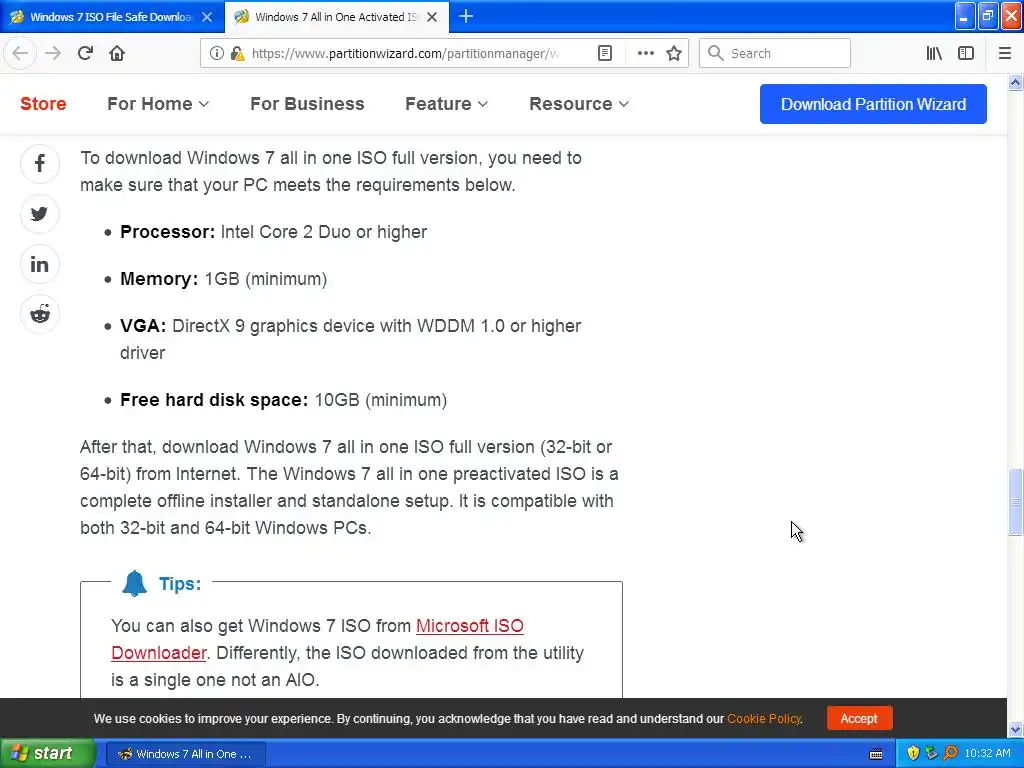
Task: Close the Windows 7 ISO File tab
Action: (x=207, y=17)
